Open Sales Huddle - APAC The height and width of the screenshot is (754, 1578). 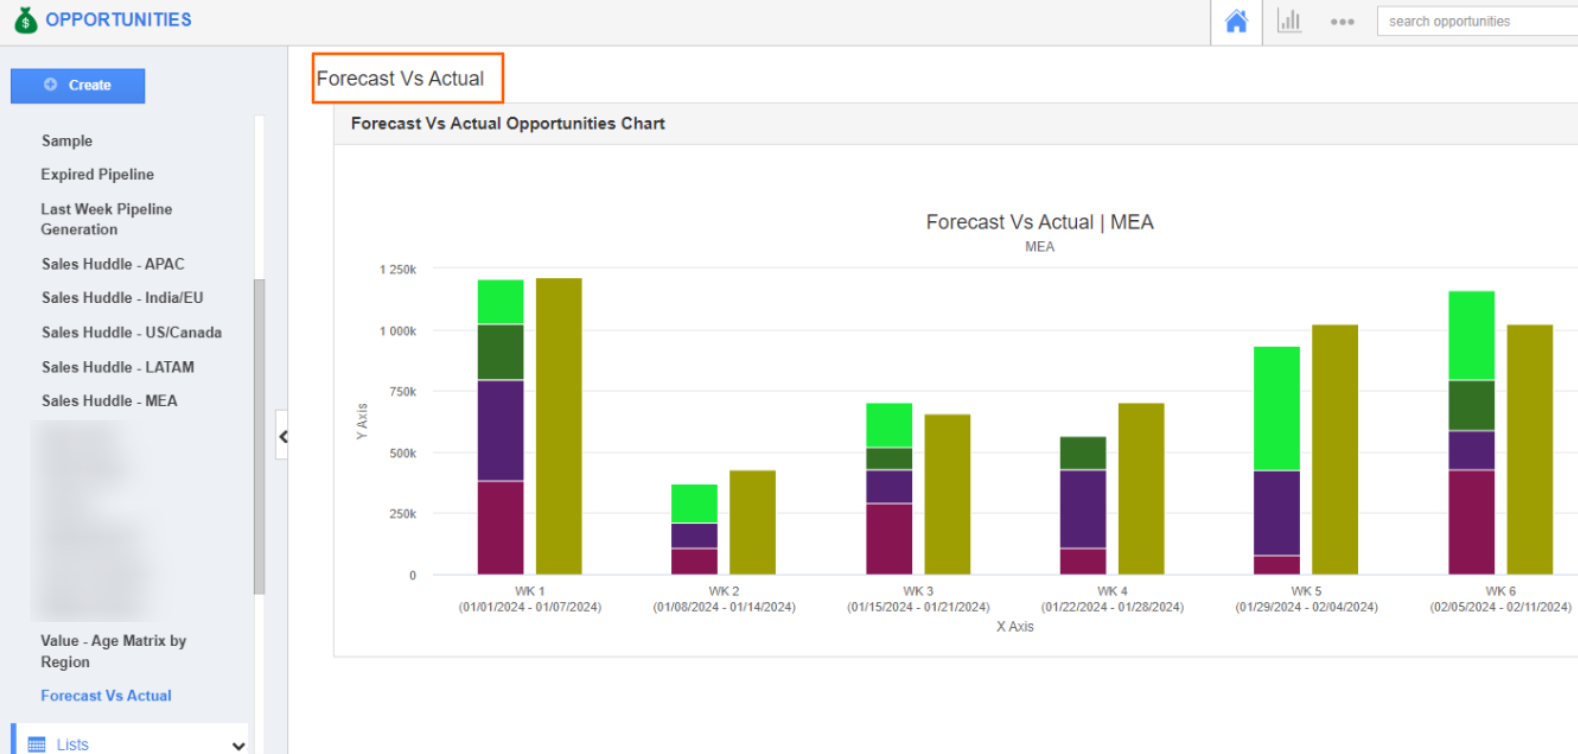point(113,264)
